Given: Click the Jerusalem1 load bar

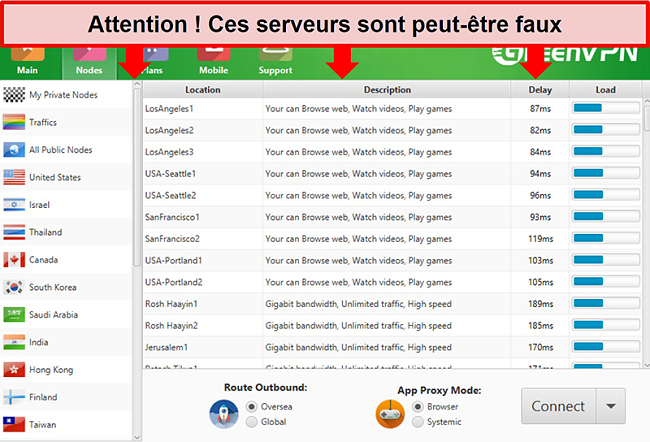Looking at the screenshot, I should click(605, 347).
